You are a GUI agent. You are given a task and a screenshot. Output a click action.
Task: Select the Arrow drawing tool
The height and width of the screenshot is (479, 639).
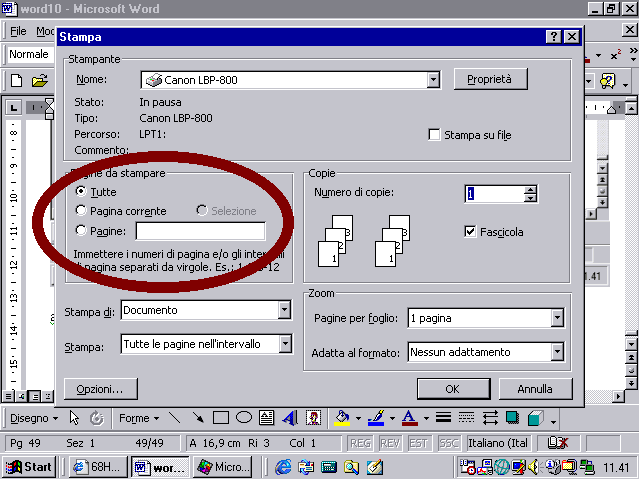click(198, 418)
